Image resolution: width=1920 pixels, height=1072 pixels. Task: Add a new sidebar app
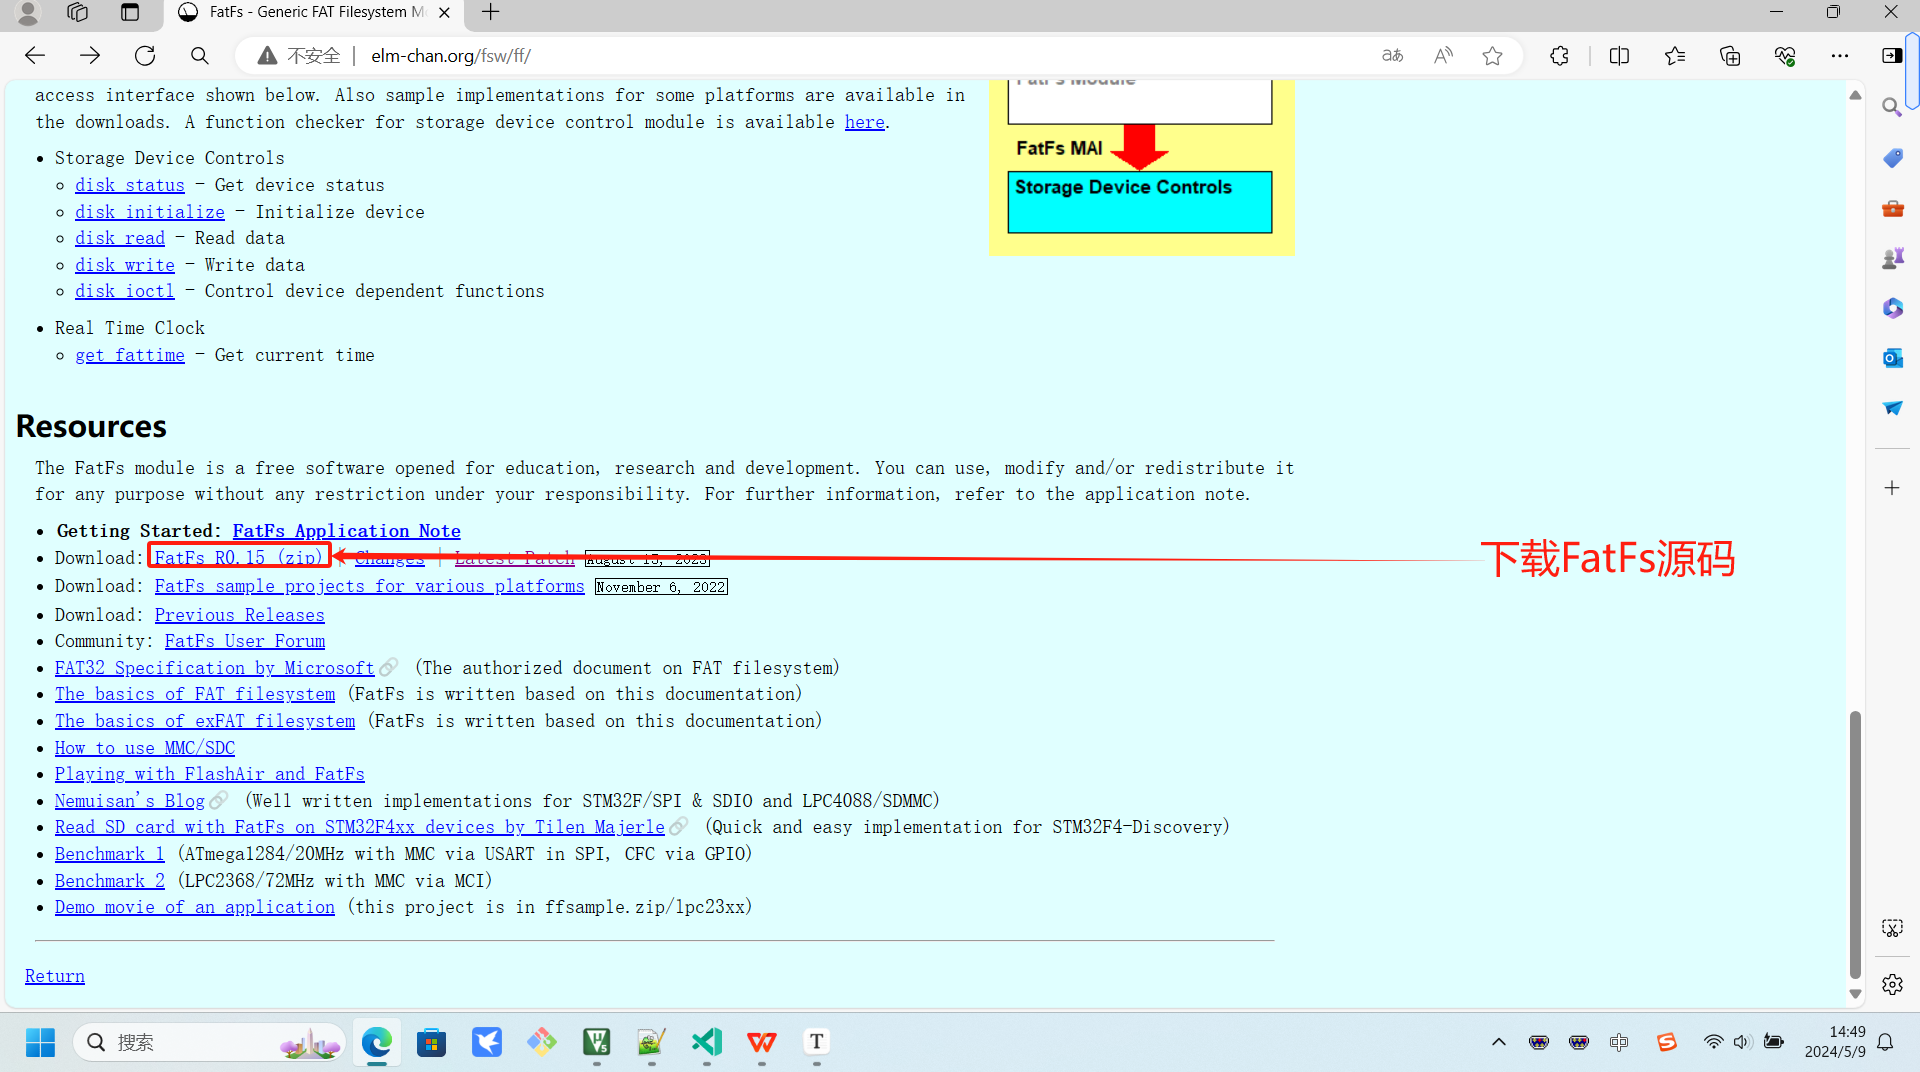pos(1892,488)
